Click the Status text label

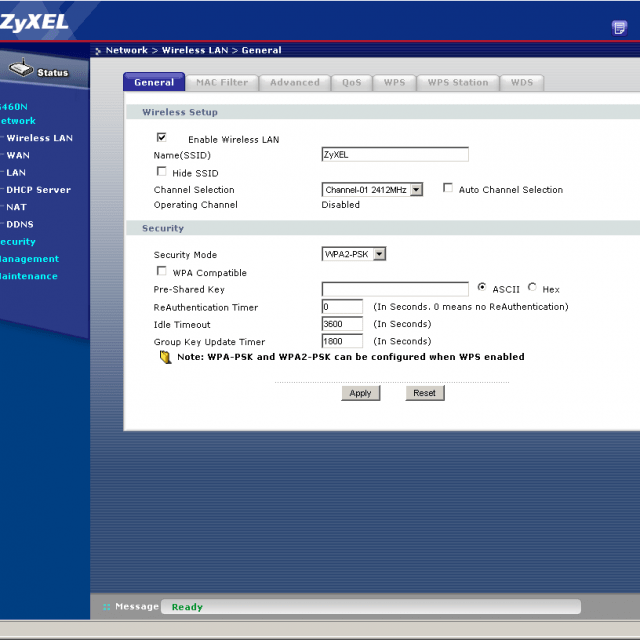[x=53, y=73]
